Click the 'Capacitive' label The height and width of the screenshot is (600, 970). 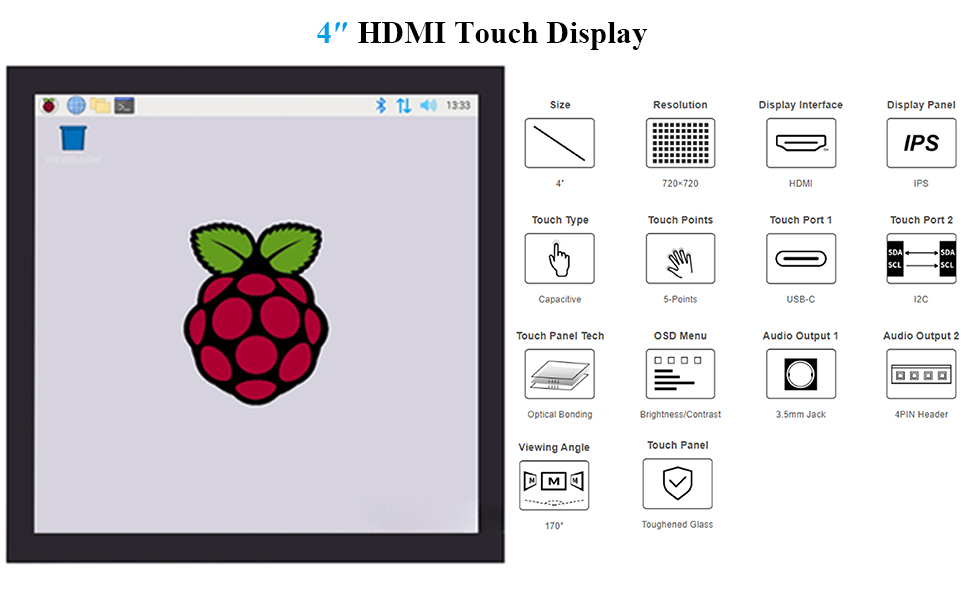(559, 299)
